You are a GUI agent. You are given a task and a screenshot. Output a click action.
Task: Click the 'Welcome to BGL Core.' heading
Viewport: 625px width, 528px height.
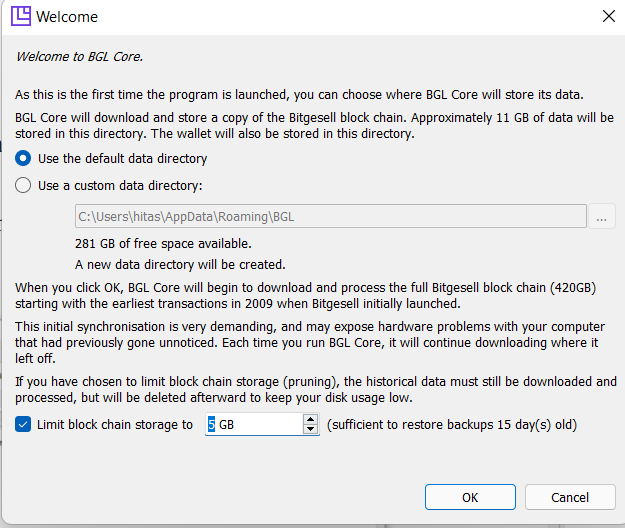(x=79, y=57)
